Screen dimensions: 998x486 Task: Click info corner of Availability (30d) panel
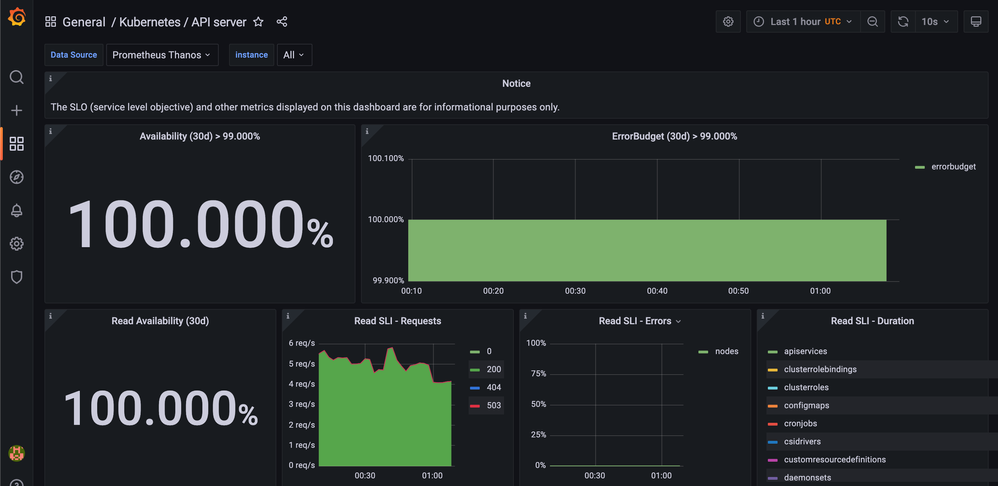tap(50, 131)
